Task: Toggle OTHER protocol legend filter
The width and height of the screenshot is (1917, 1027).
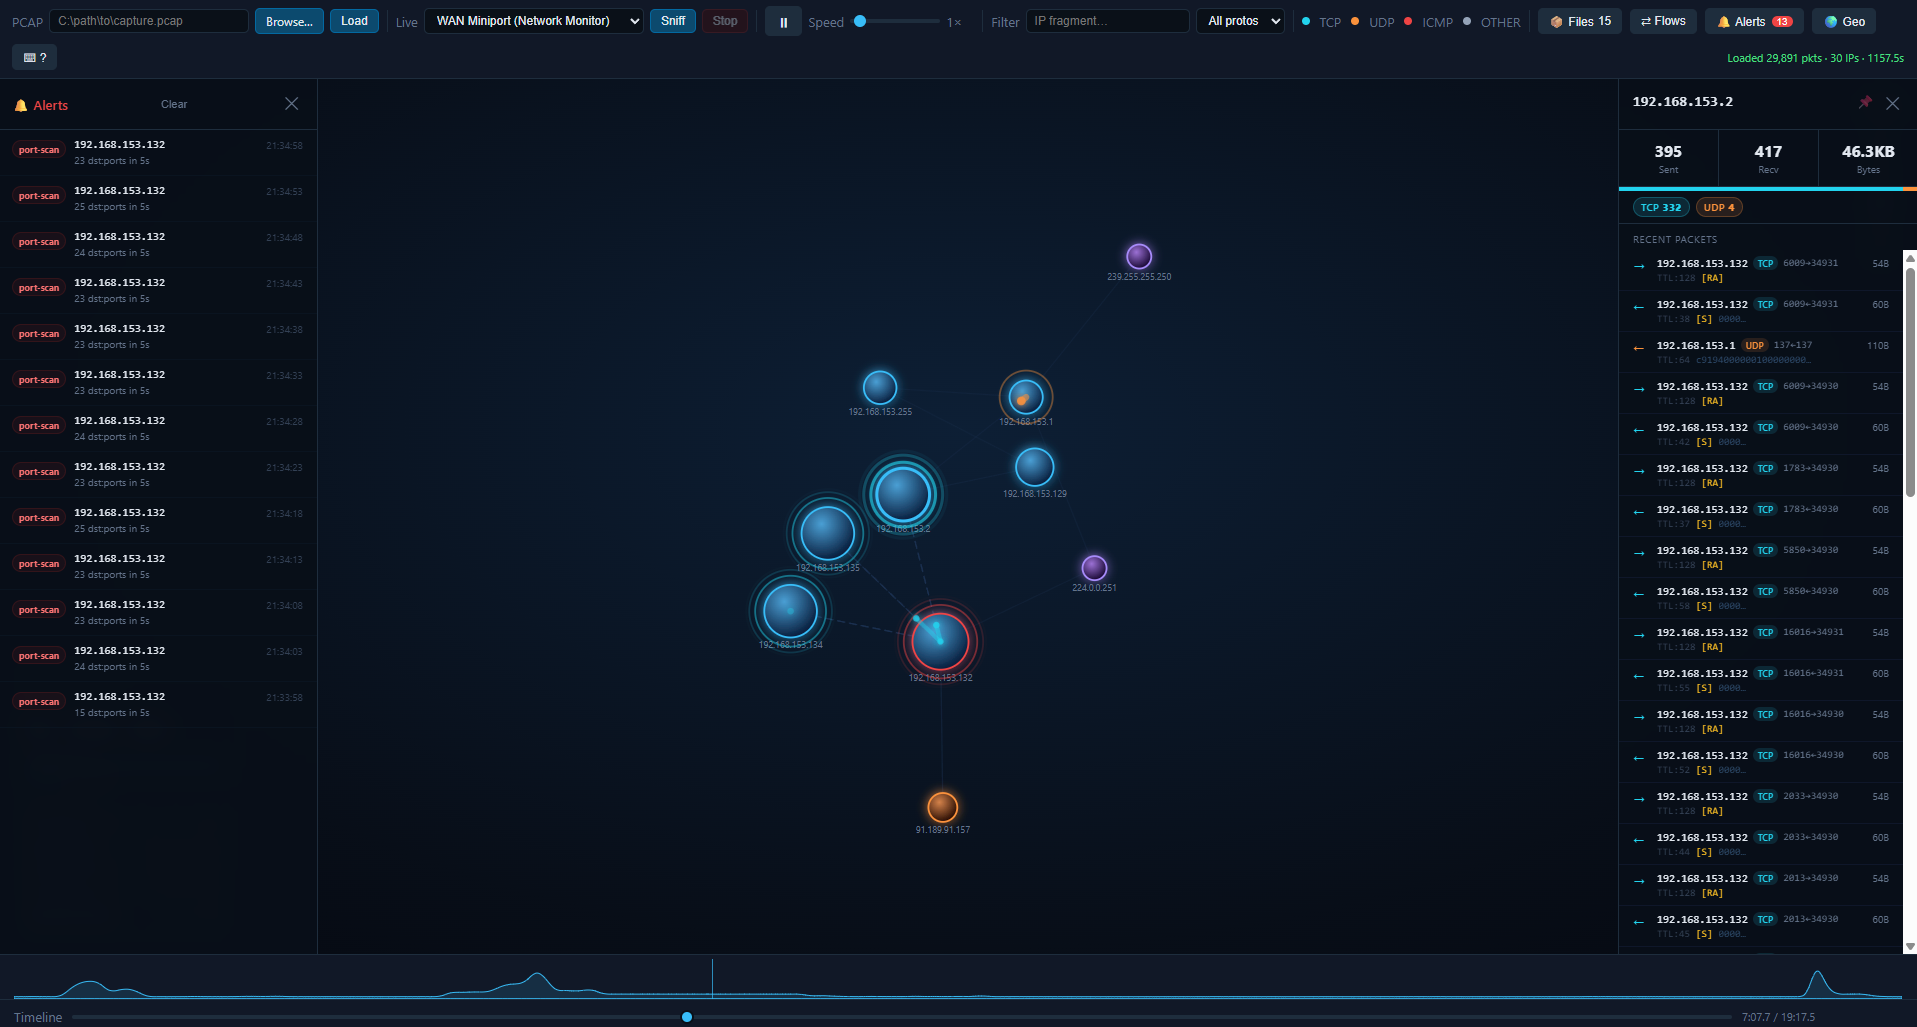Action: click(1491, 22)
